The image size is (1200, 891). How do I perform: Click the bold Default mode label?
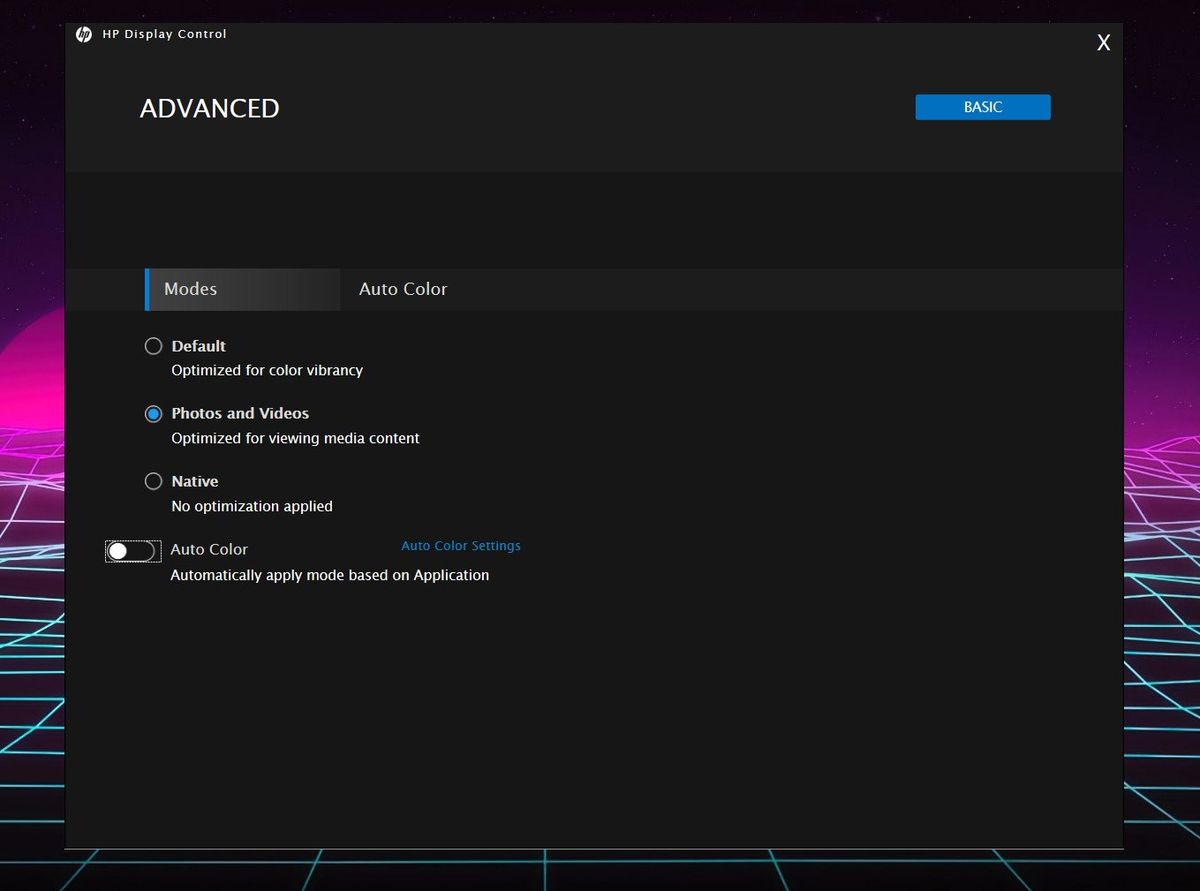199,346
